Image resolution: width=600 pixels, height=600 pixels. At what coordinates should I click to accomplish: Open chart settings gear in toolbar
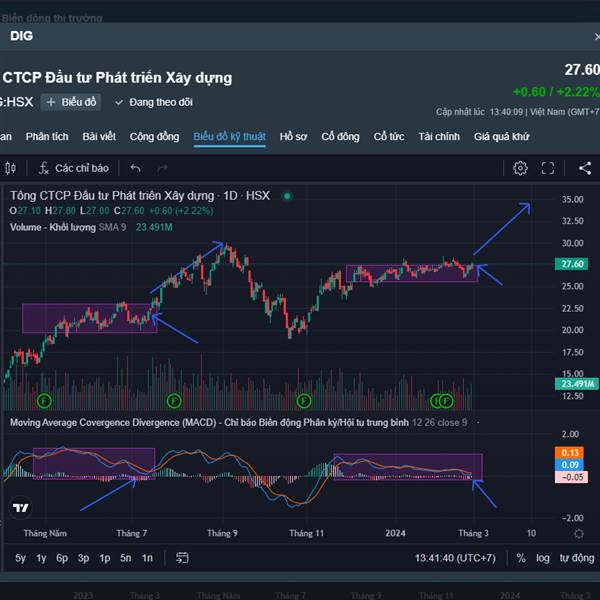pos(520,168)
